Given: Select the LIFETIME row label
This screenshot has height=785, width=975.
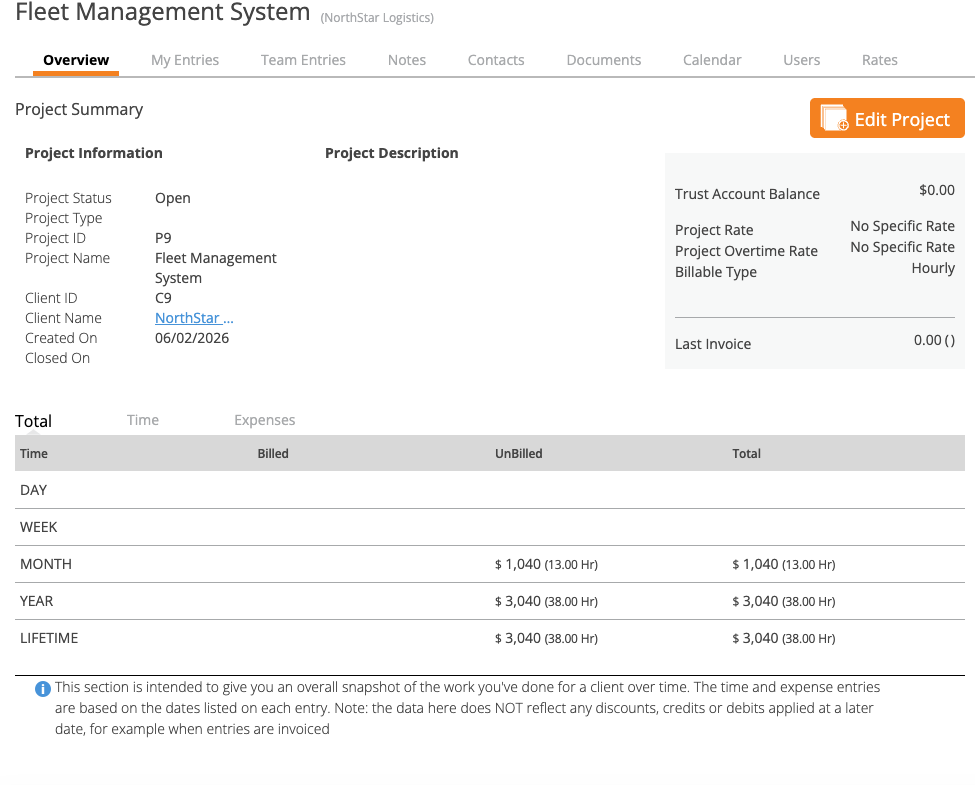Looking at the screenshot, I should [x=49, y=638].
